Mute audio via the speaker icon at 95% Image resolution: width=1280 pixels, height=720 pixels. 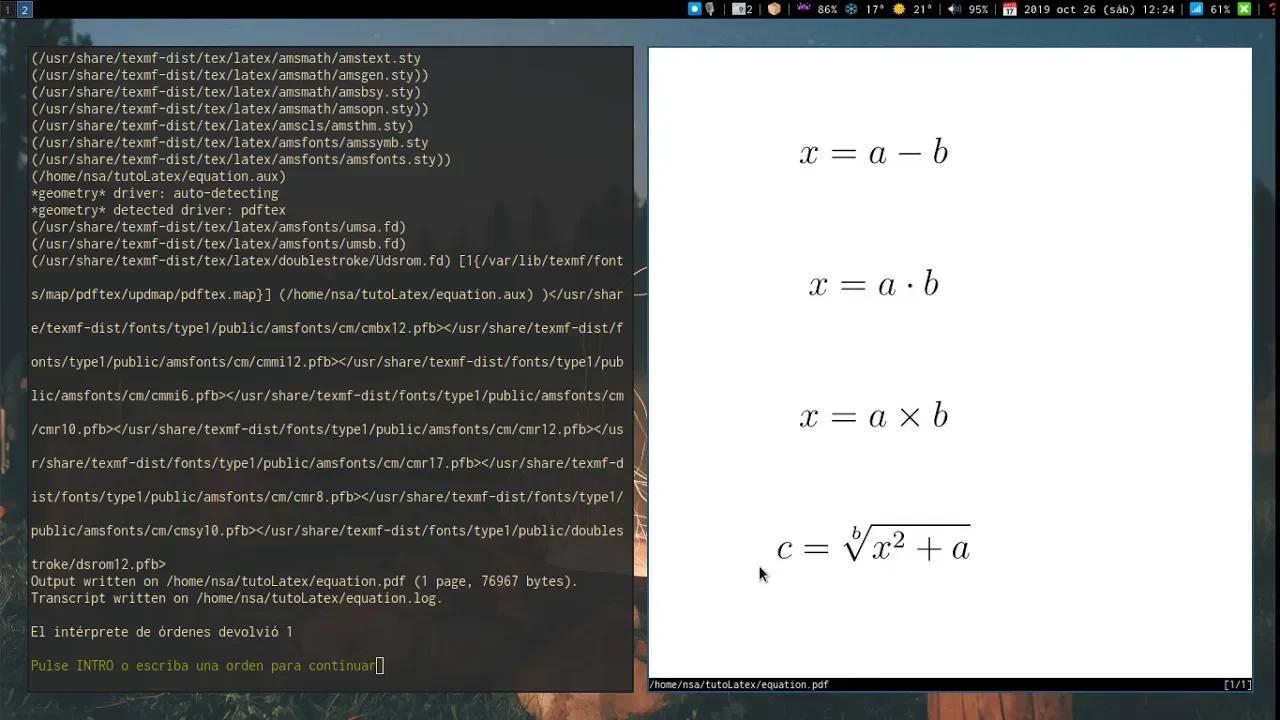tap(952, 9)
